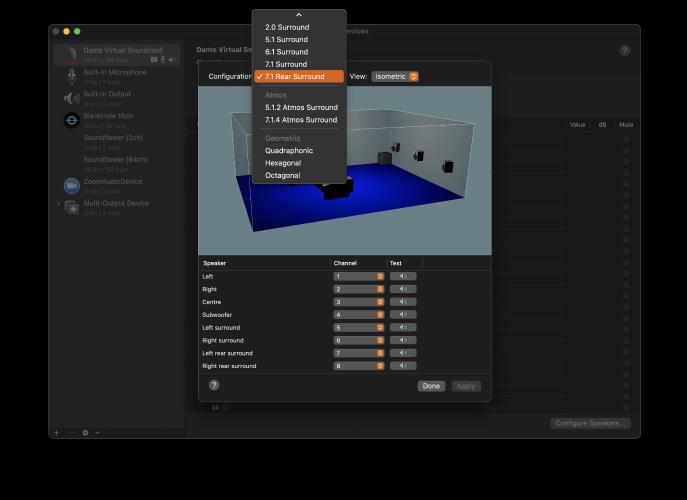Image resolution: width=687 pixels, height=500 pixels.
Task: Select ZoomAudioDevice in the device sidebar
Action: [x=113, y=182]
